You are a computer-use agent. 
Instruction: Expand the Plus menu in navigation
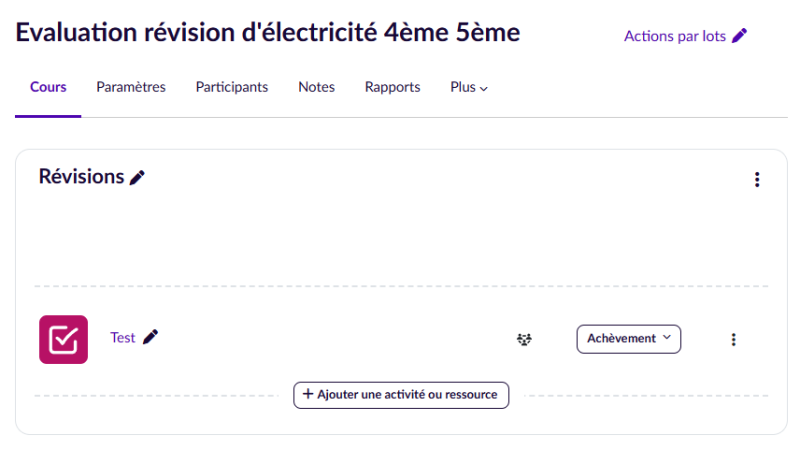coord(469,87)
